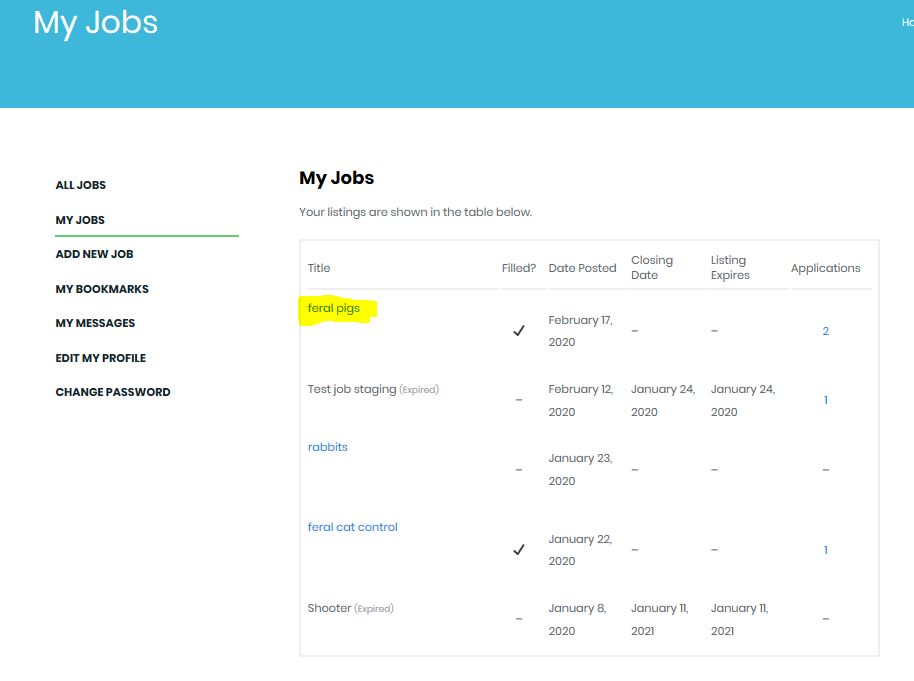Click the Test job staging title
Viewport: 914px width, 681px height.
(x=352, y=389)
